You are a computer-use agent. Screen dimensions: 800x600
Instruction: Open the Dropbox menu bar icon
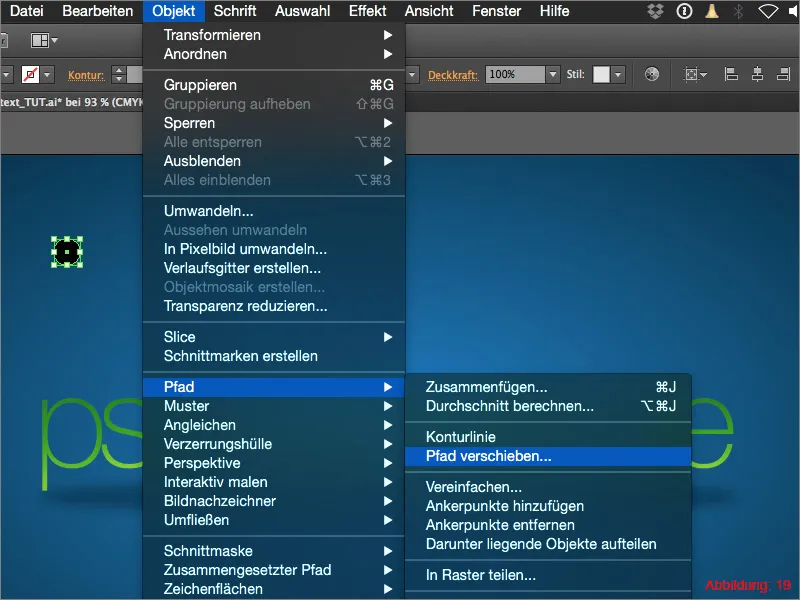click(656, 11)
